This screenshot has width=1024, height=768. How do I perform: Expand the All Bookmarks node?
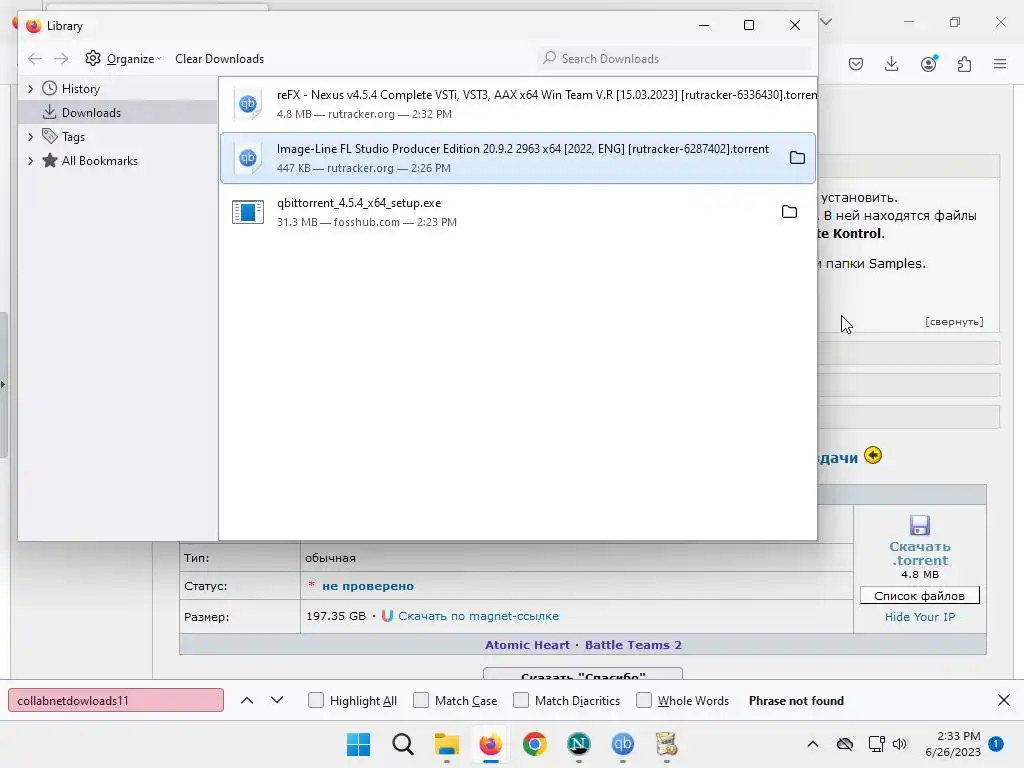click(30, 161)
